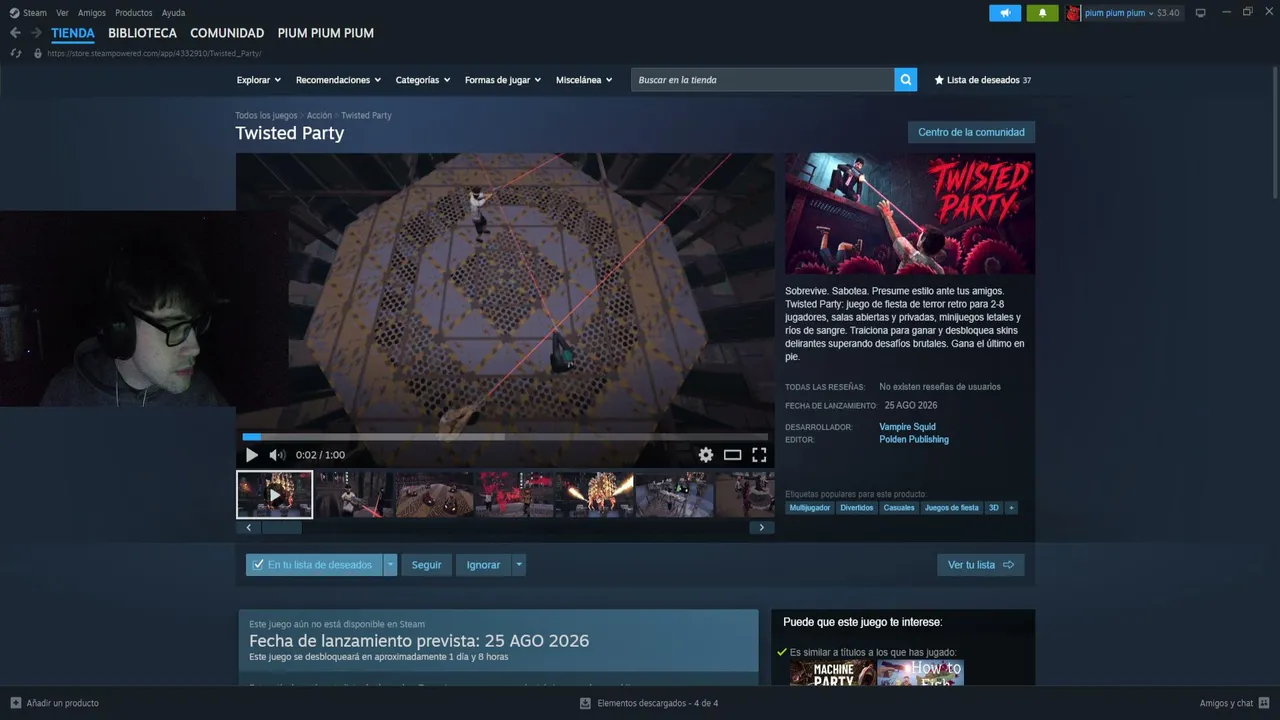Open the Ayuda menu

coord(174,13)
